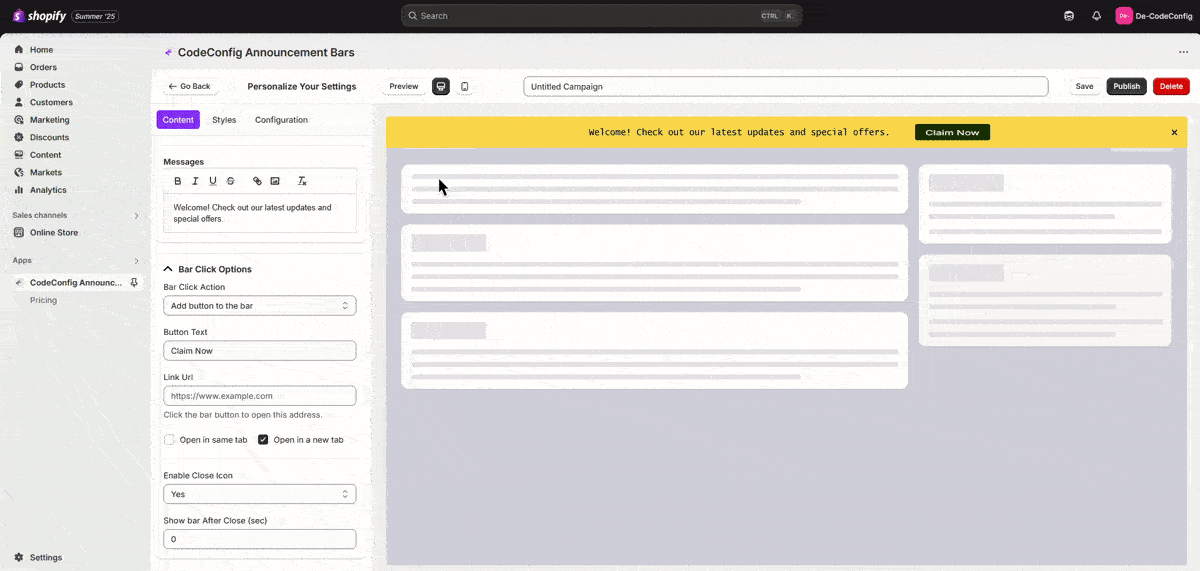Click the Preview button
Screen dimensions: 1200x571
(404, 87)
